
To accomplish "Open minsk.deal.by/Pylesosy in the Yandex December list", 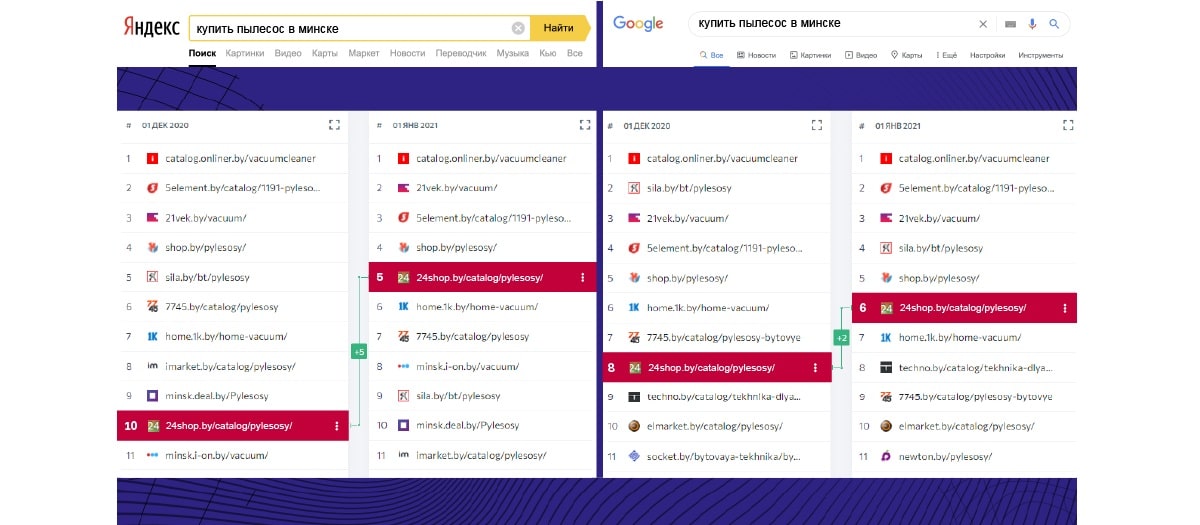I will 218,396.
